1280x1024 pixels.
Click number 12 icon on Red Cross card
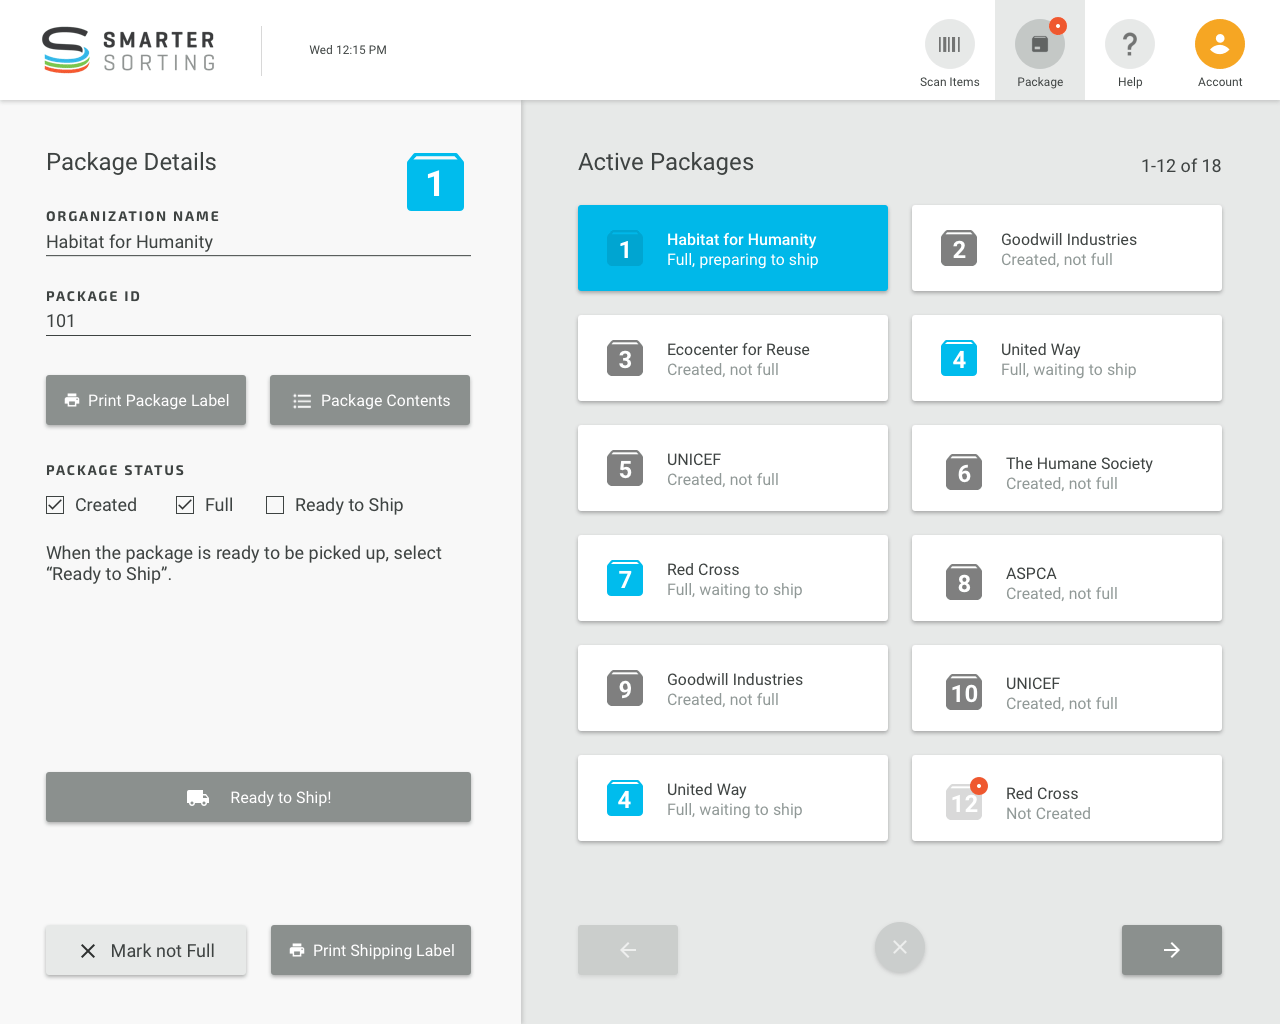pos(964,802)
